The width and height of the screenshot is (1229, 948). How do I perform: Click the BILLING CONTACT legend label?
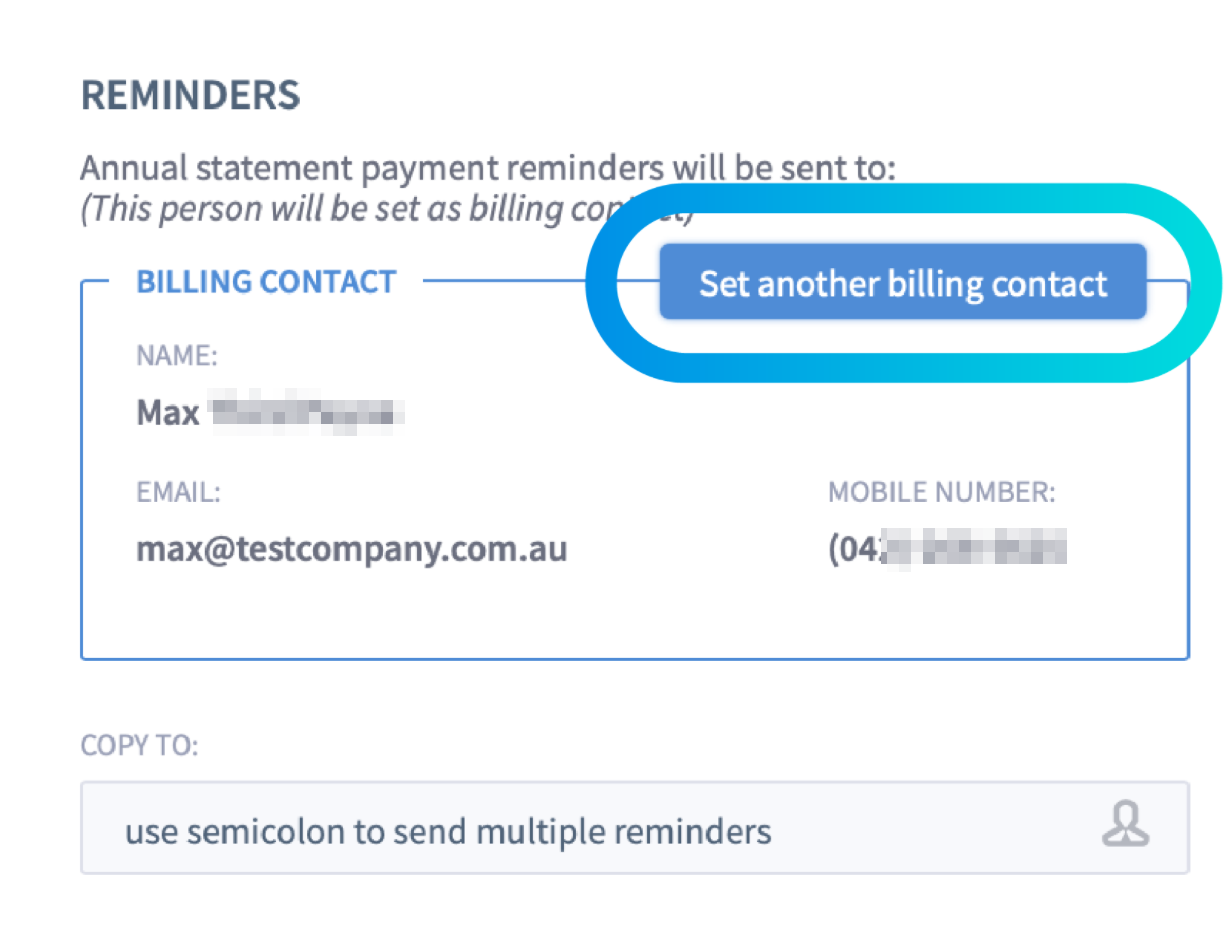266,282
